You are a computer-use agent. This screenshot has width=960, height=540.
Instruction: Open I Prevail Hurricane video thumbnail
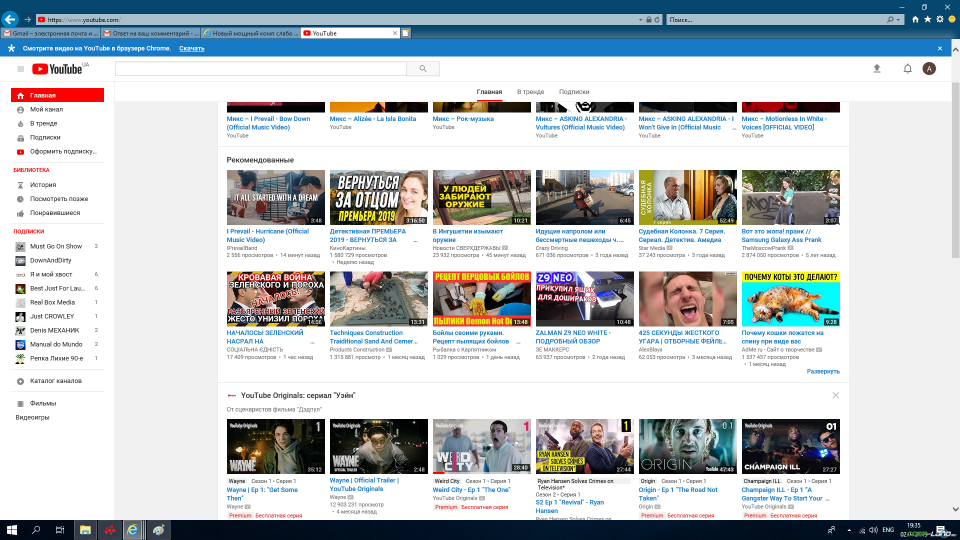pyautogui.click(x=276, y=198)
